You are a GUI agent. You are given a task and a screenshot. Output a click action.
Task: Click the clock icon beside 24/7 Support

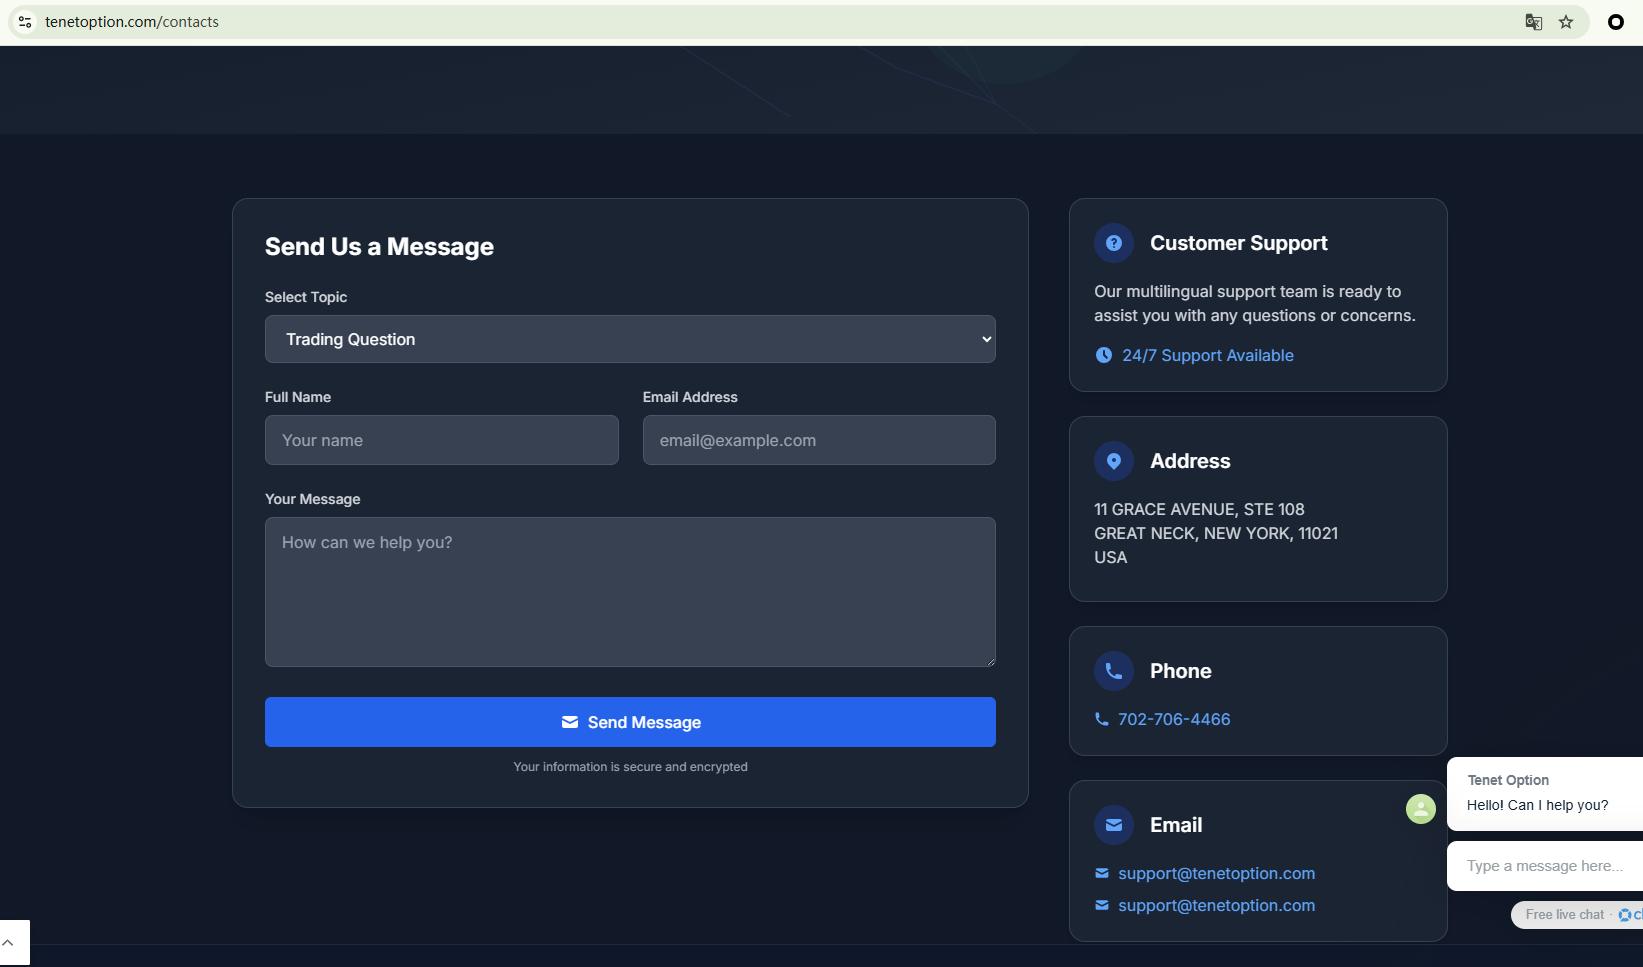coord(1103,355)
